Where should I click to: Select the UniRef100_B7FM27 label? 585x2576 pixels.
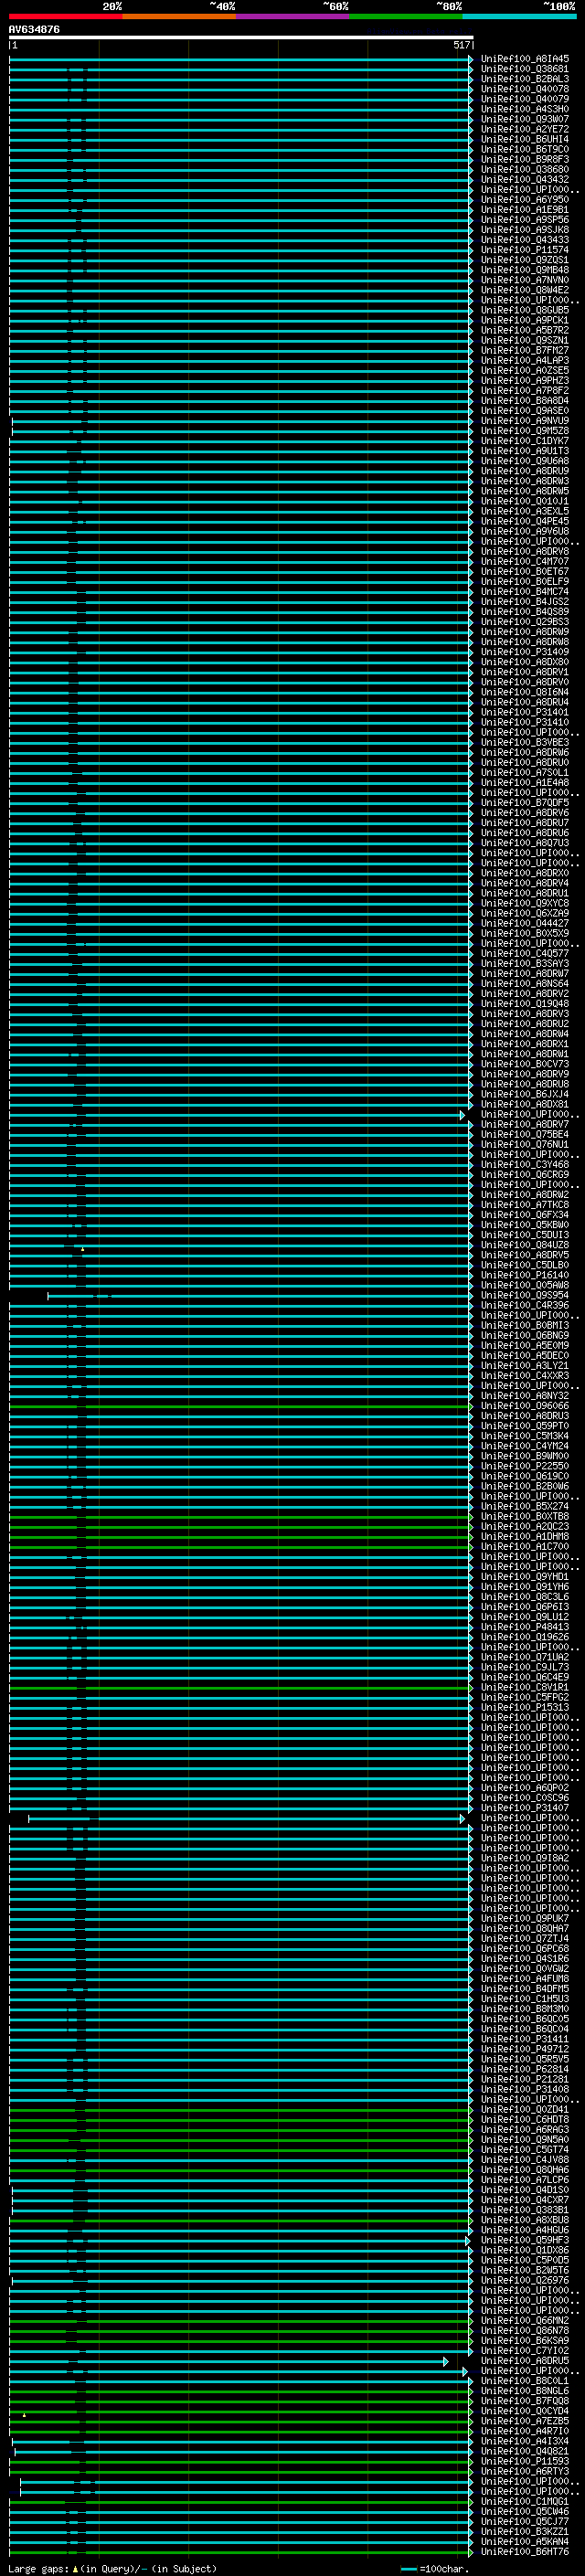click(525, 350)
